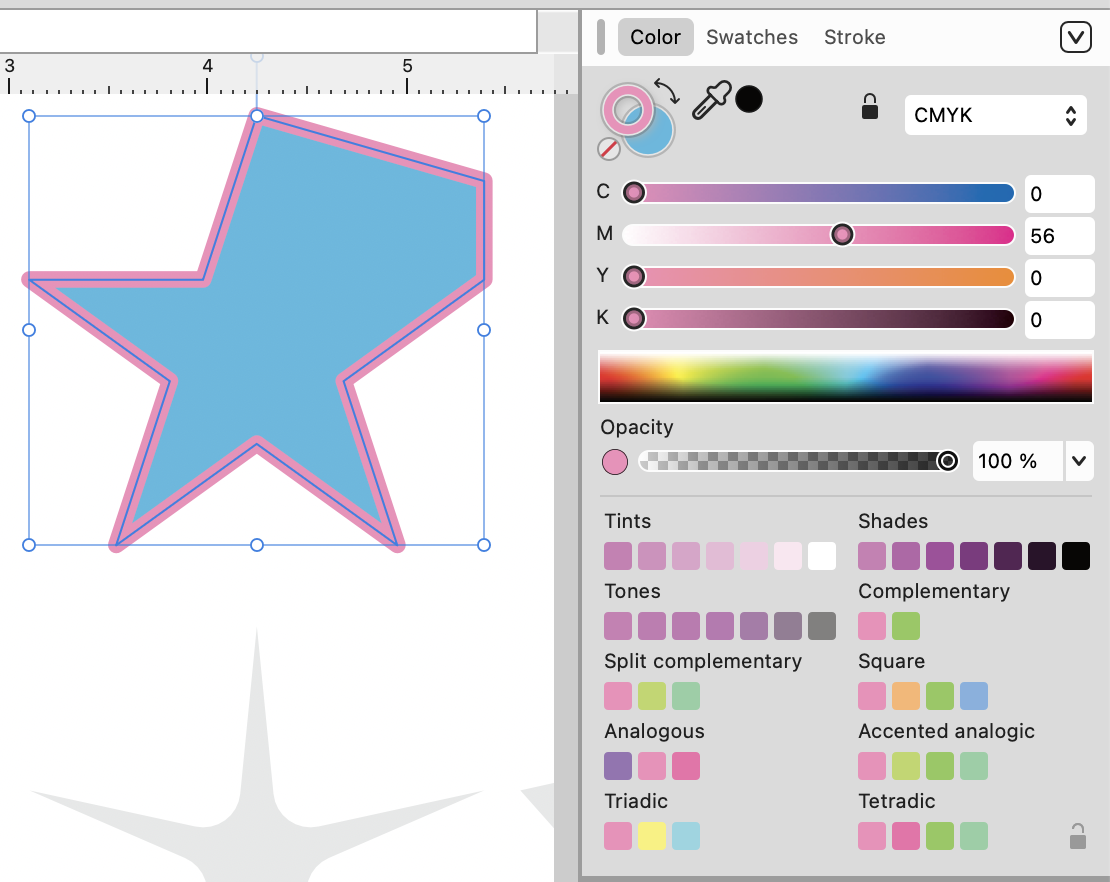
Task: Select the eyedropper color picker tool
Action: pyautogui.click(x=711, y=101)
